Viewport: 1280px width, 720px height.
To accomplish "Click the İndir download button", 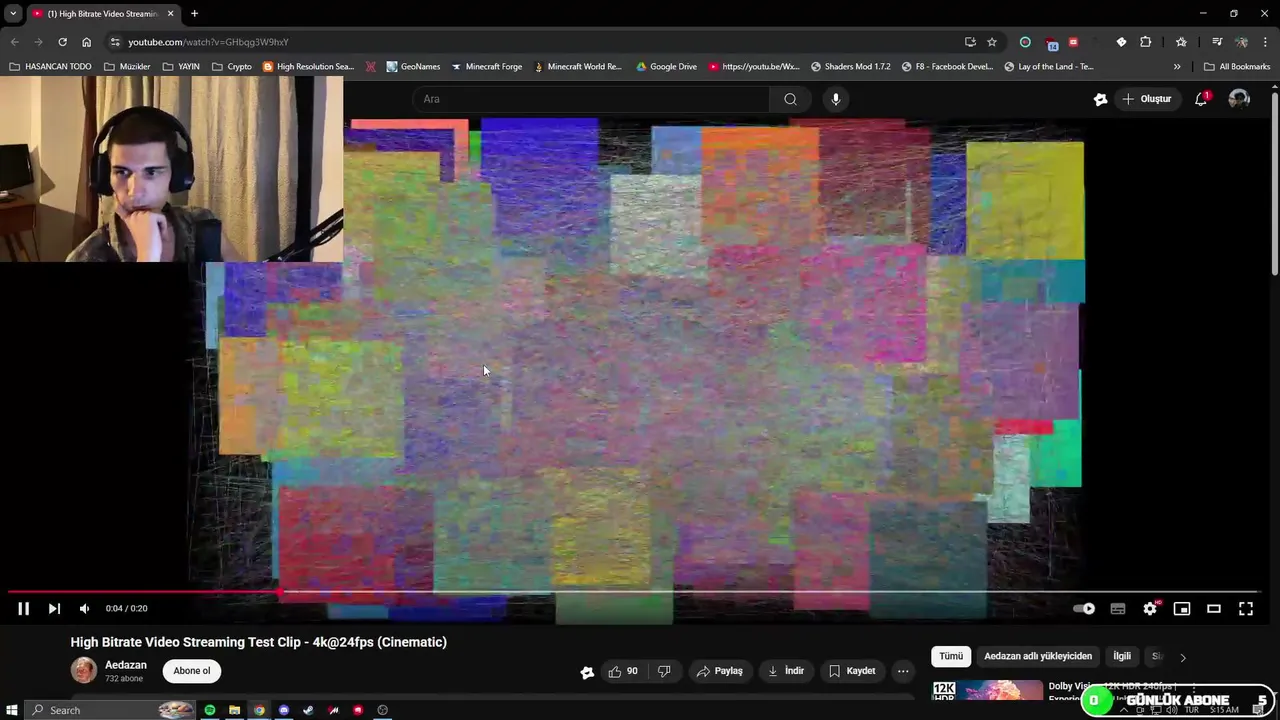I will click(786, 671).
